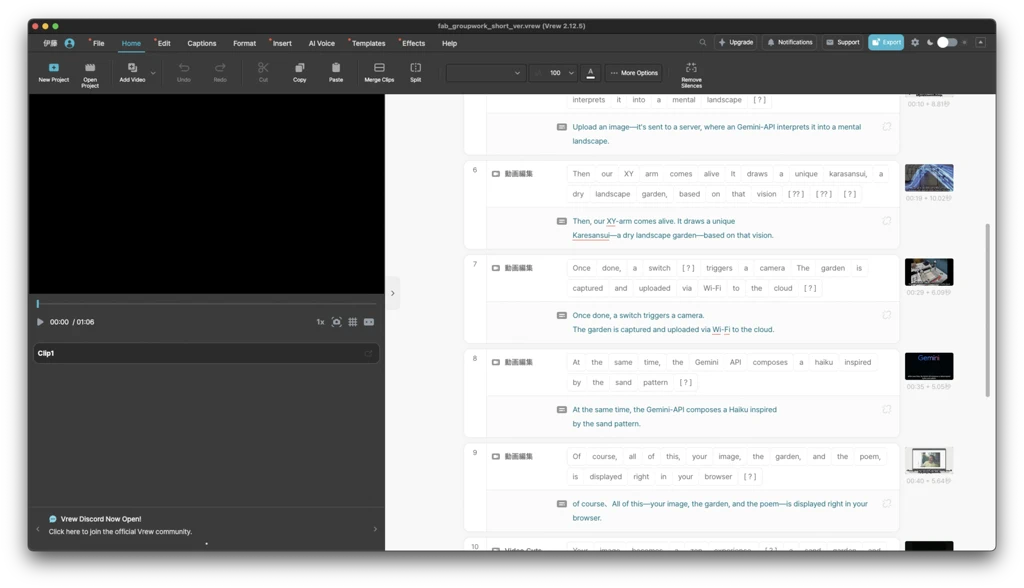
Task: Open the text color picker
Action: click(x=590, y=73)
